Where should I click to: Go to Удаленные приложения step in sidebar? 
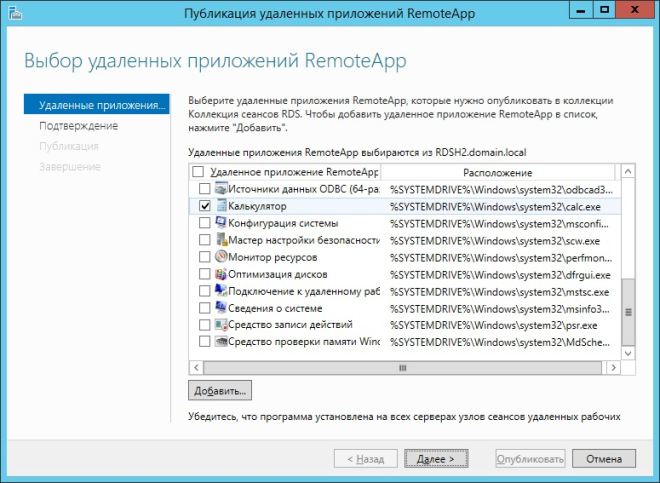coord(98,105)
